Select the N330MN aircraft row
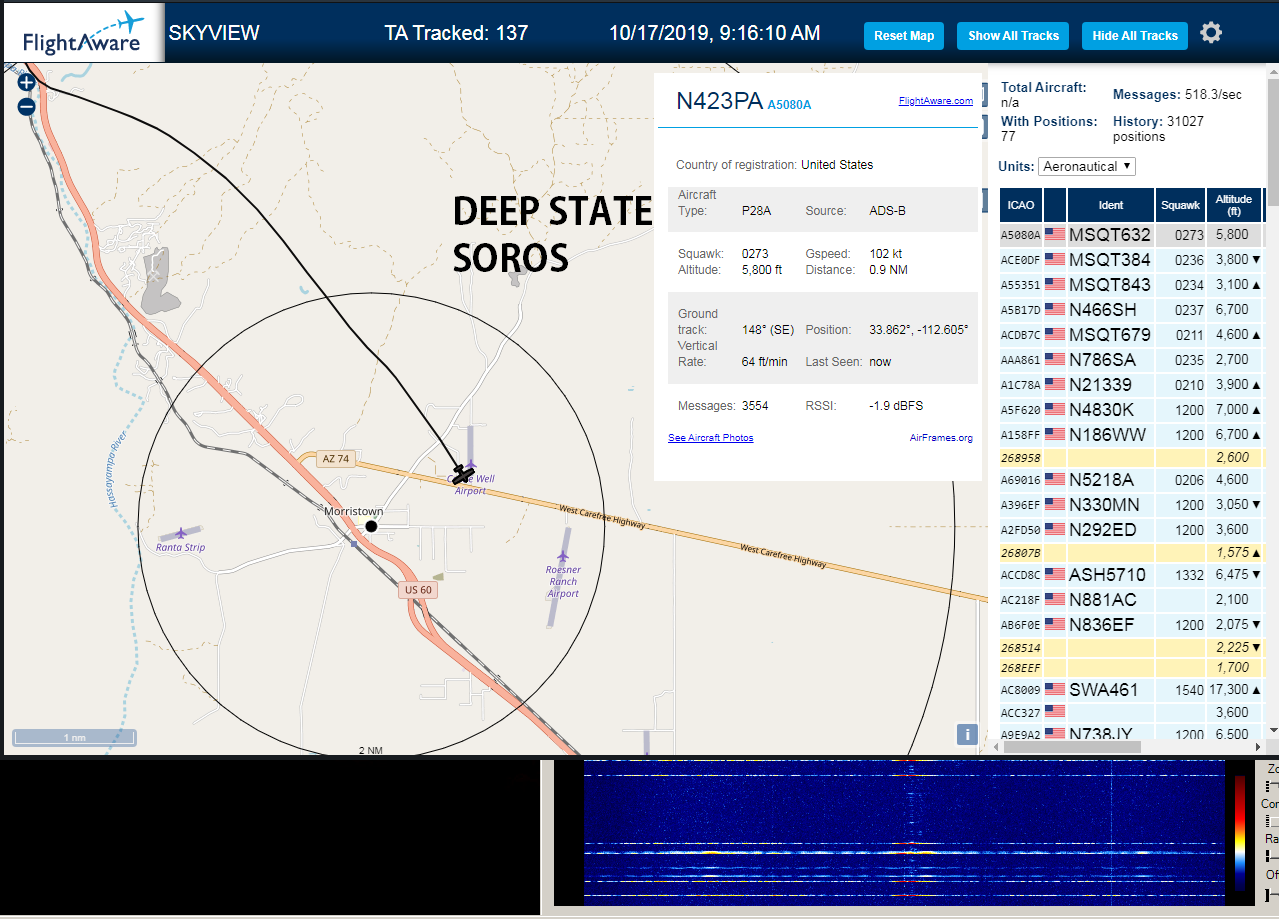The image size is (1279, 919). 1131,505
